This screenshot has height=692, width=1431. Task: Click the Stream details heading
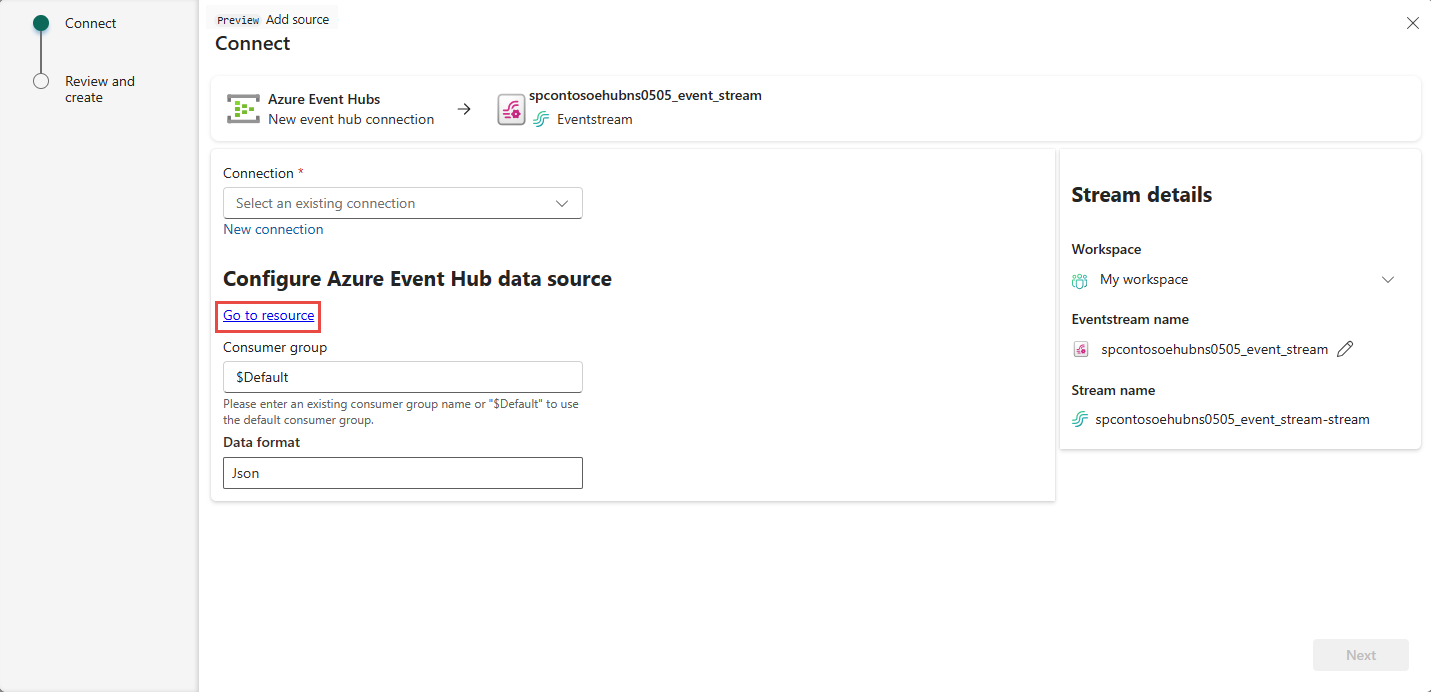(1142, 195)
